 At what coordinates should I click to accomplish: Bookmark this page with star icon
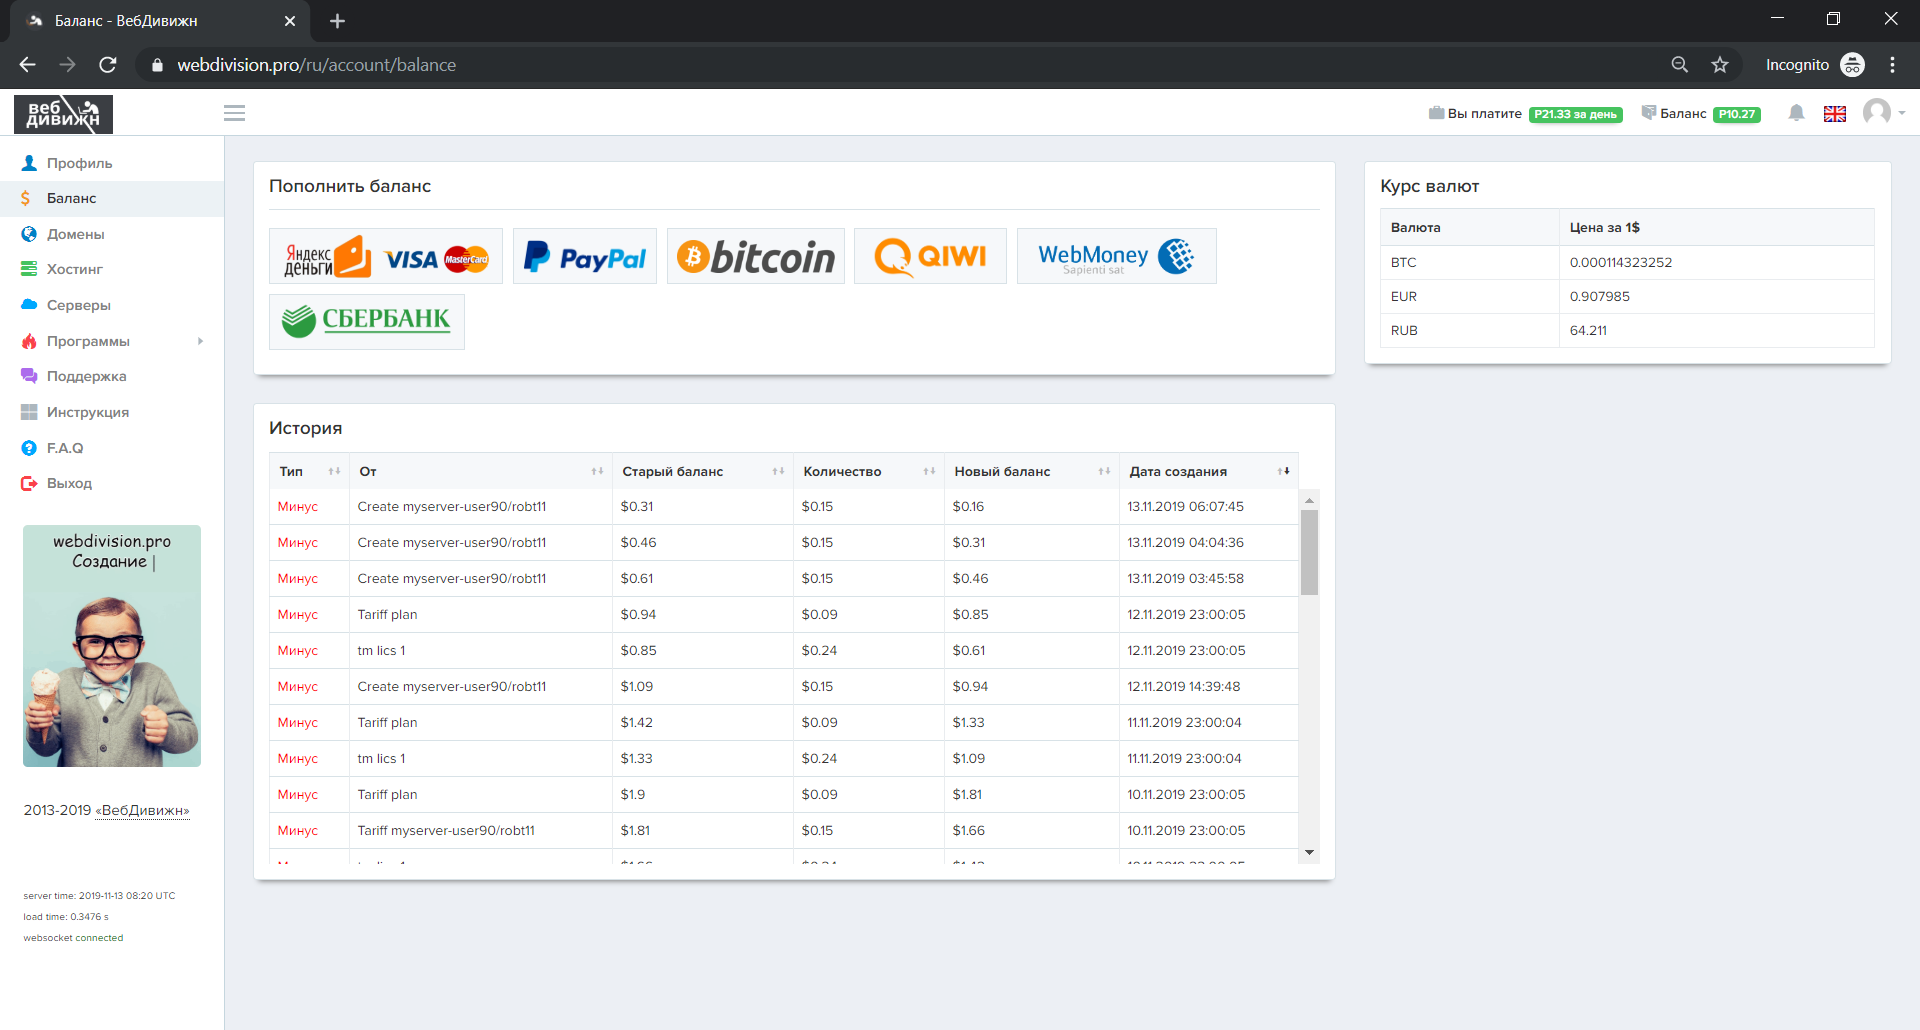[1719, 65]
